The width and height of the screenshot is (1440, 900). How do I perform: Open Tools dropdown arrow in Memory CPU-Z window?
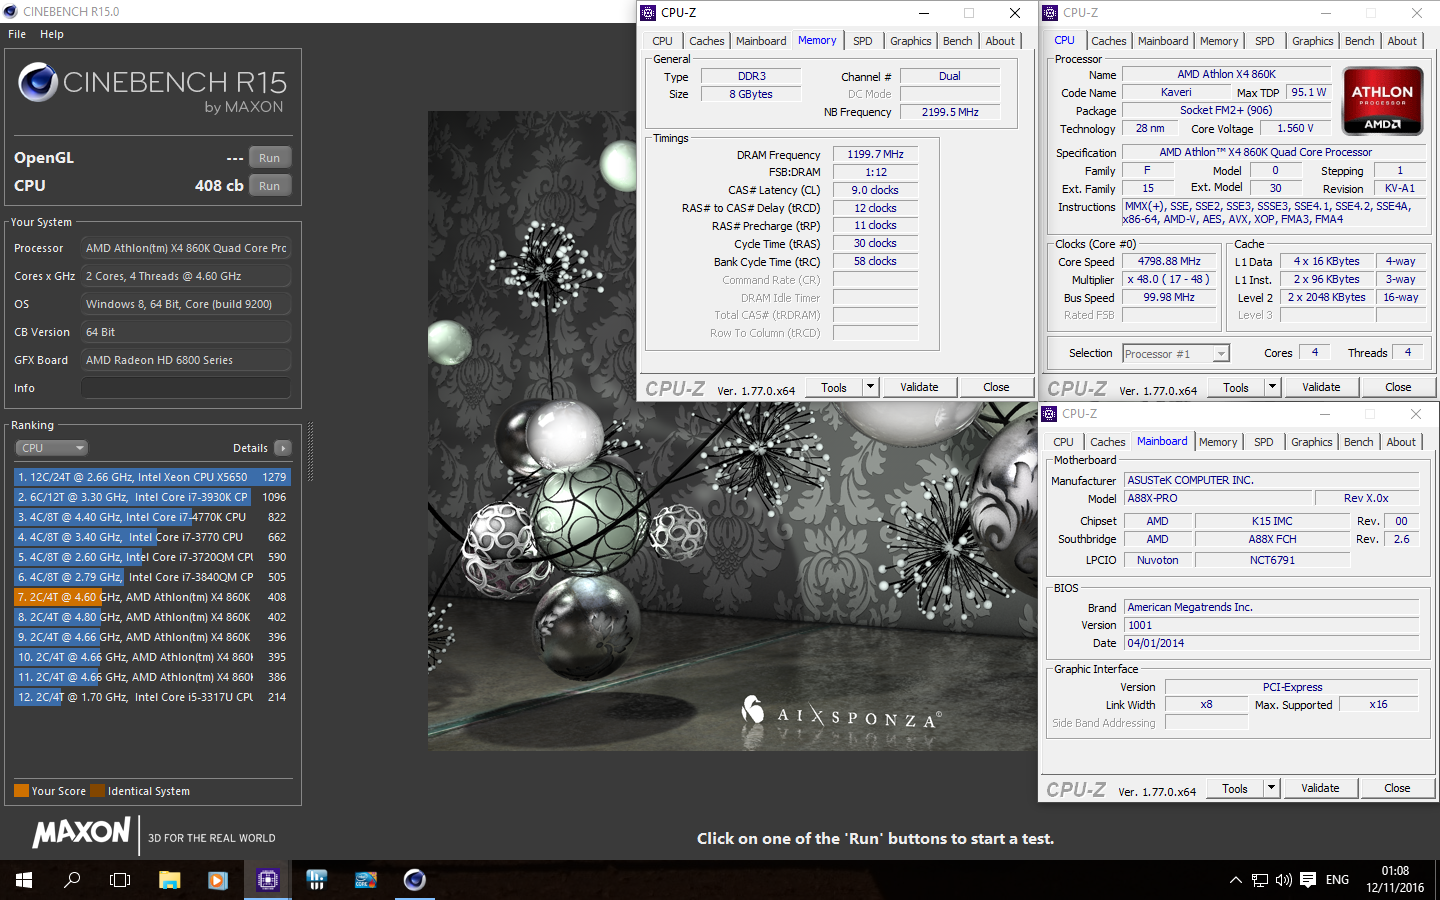pyautogui.click(x=870, y=387)
